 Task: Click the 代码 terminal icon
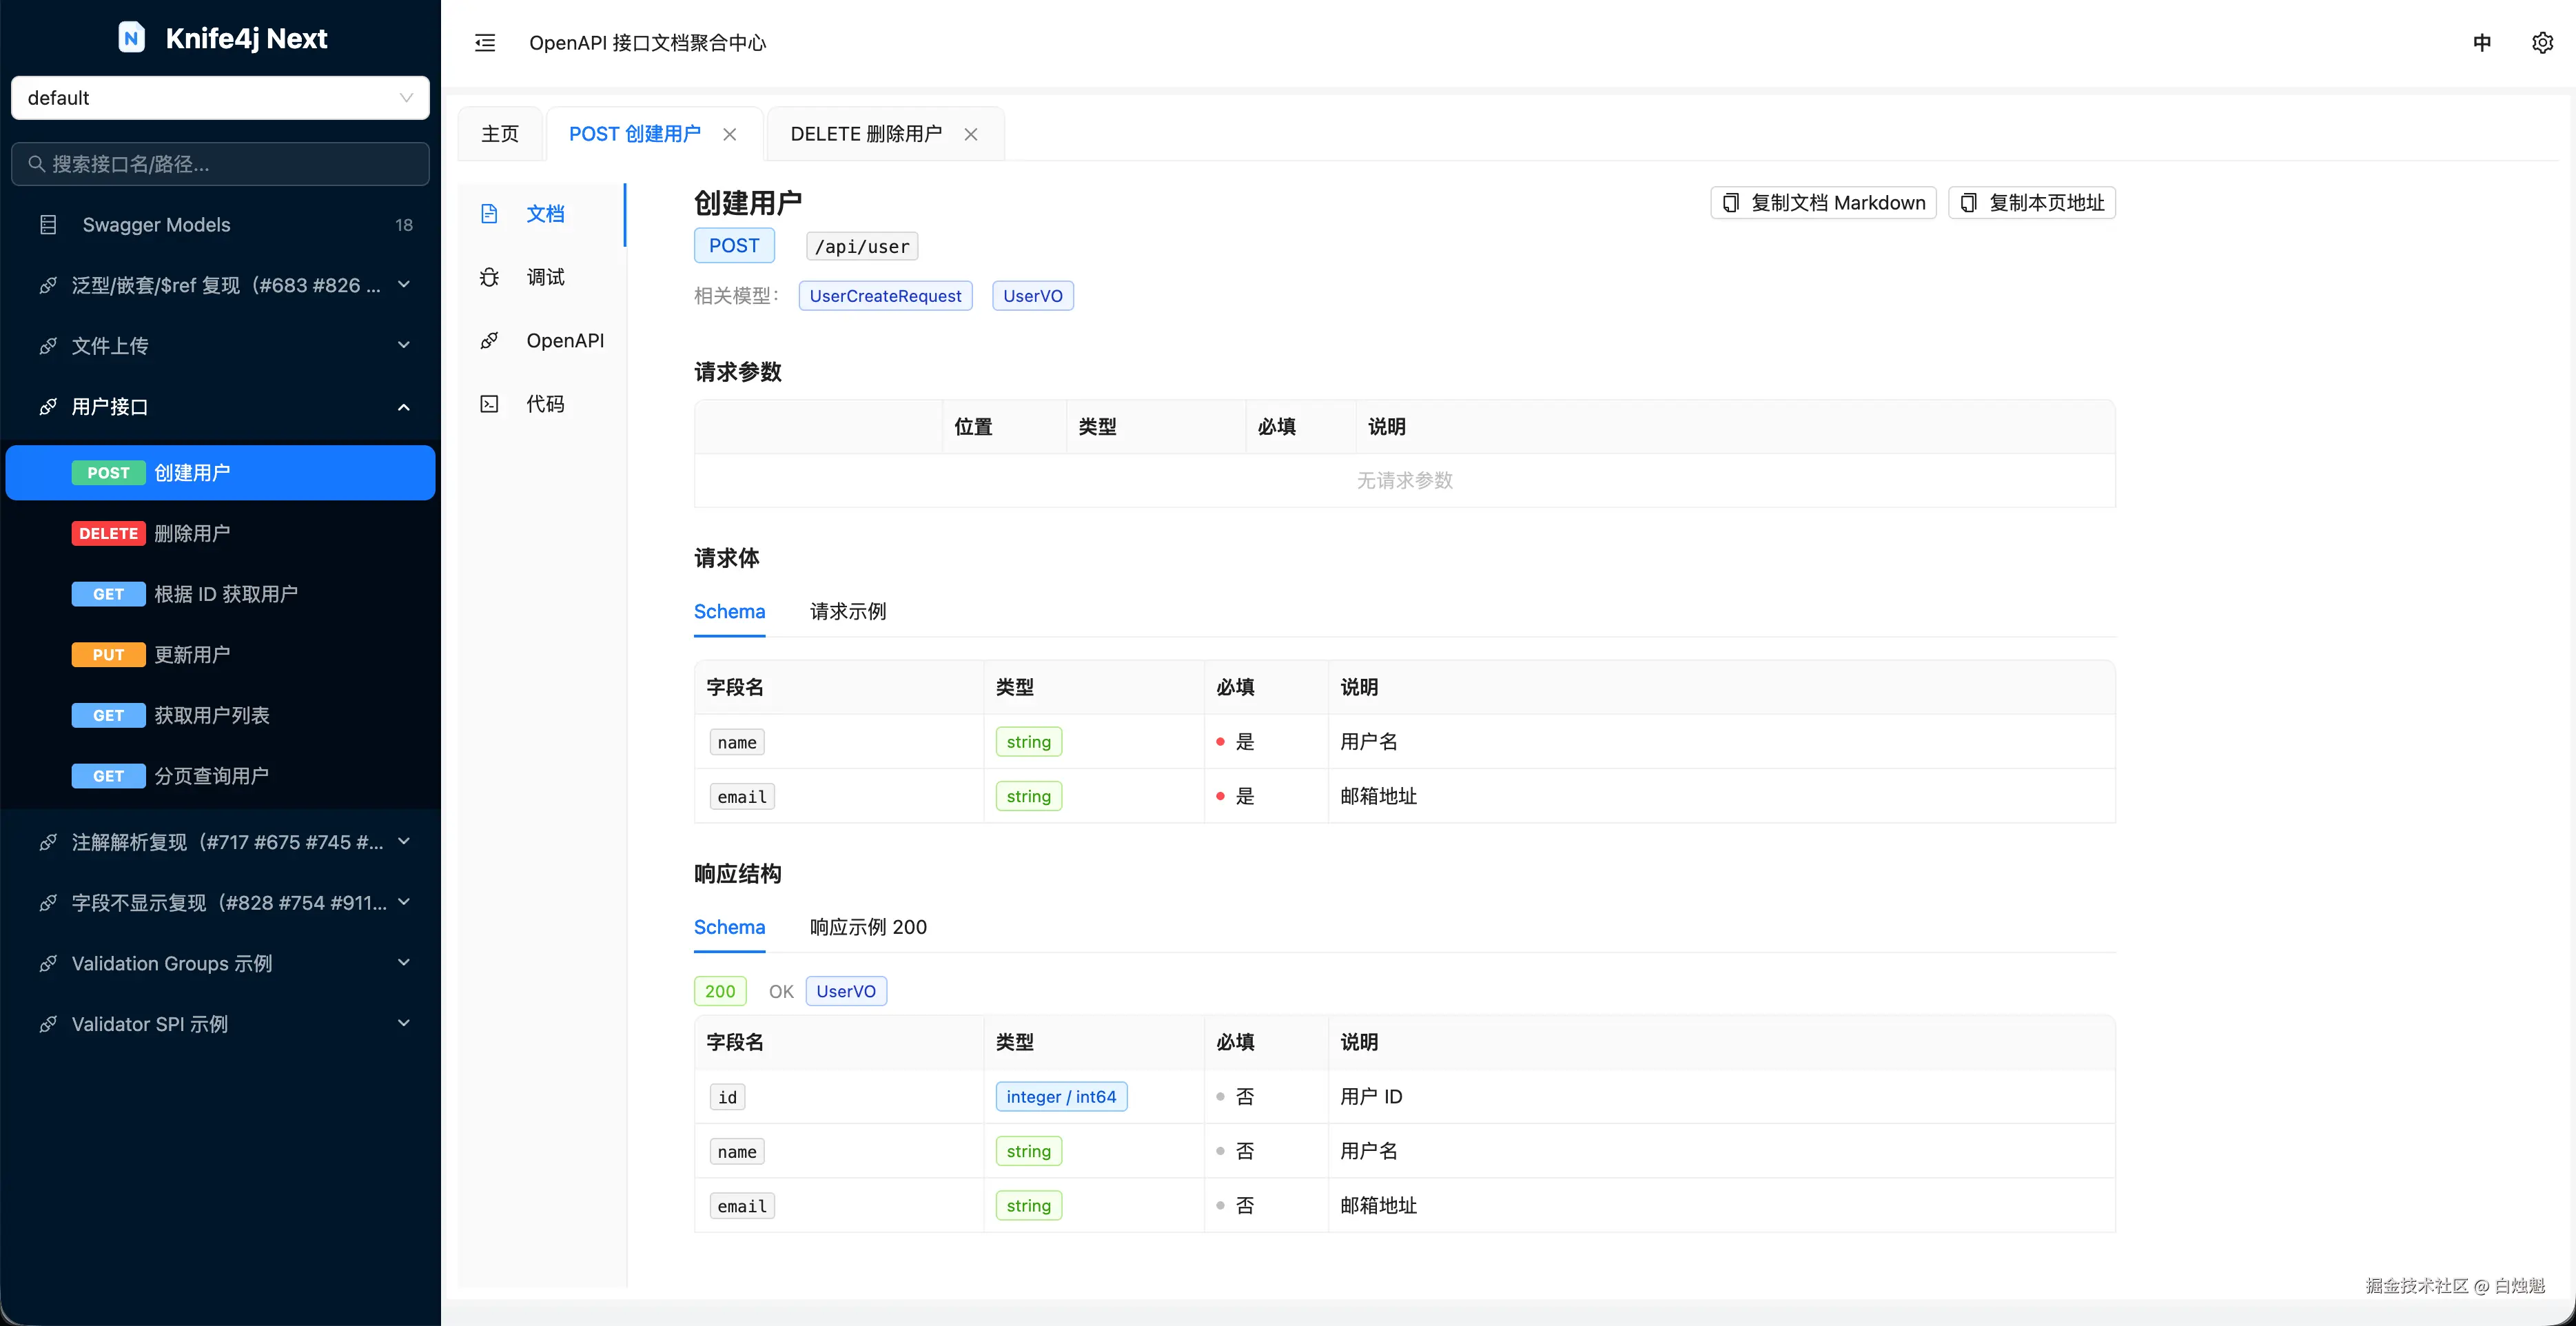coord(489,404)
